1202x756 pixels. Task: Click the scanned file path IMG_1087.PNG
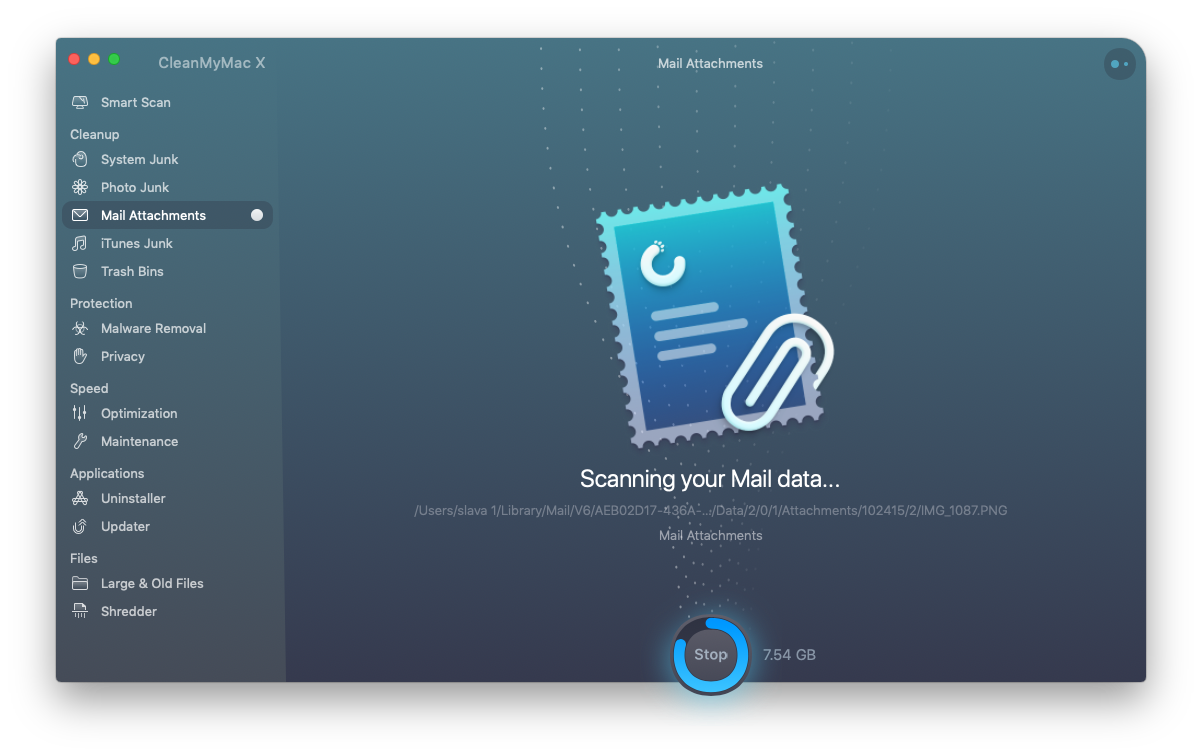pyautogui.click(x=710, y=510)
